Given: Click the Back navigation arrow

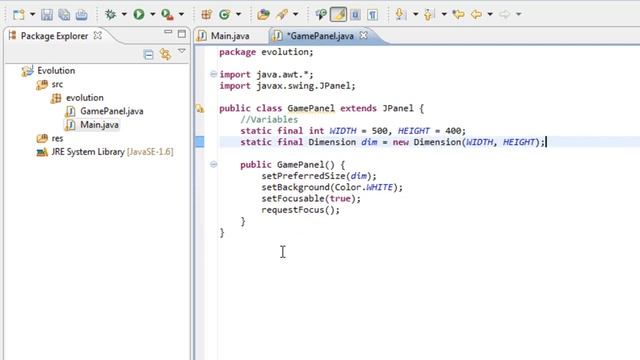Looking at the screenshot, I should (x=476, y=15).
